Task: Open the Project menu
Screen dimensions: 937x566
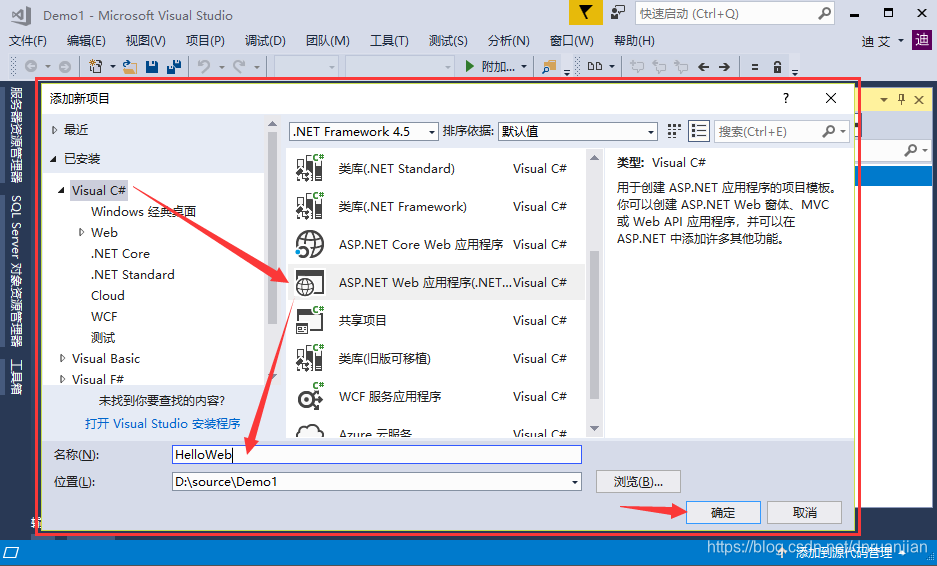Action: click(205, 41)
